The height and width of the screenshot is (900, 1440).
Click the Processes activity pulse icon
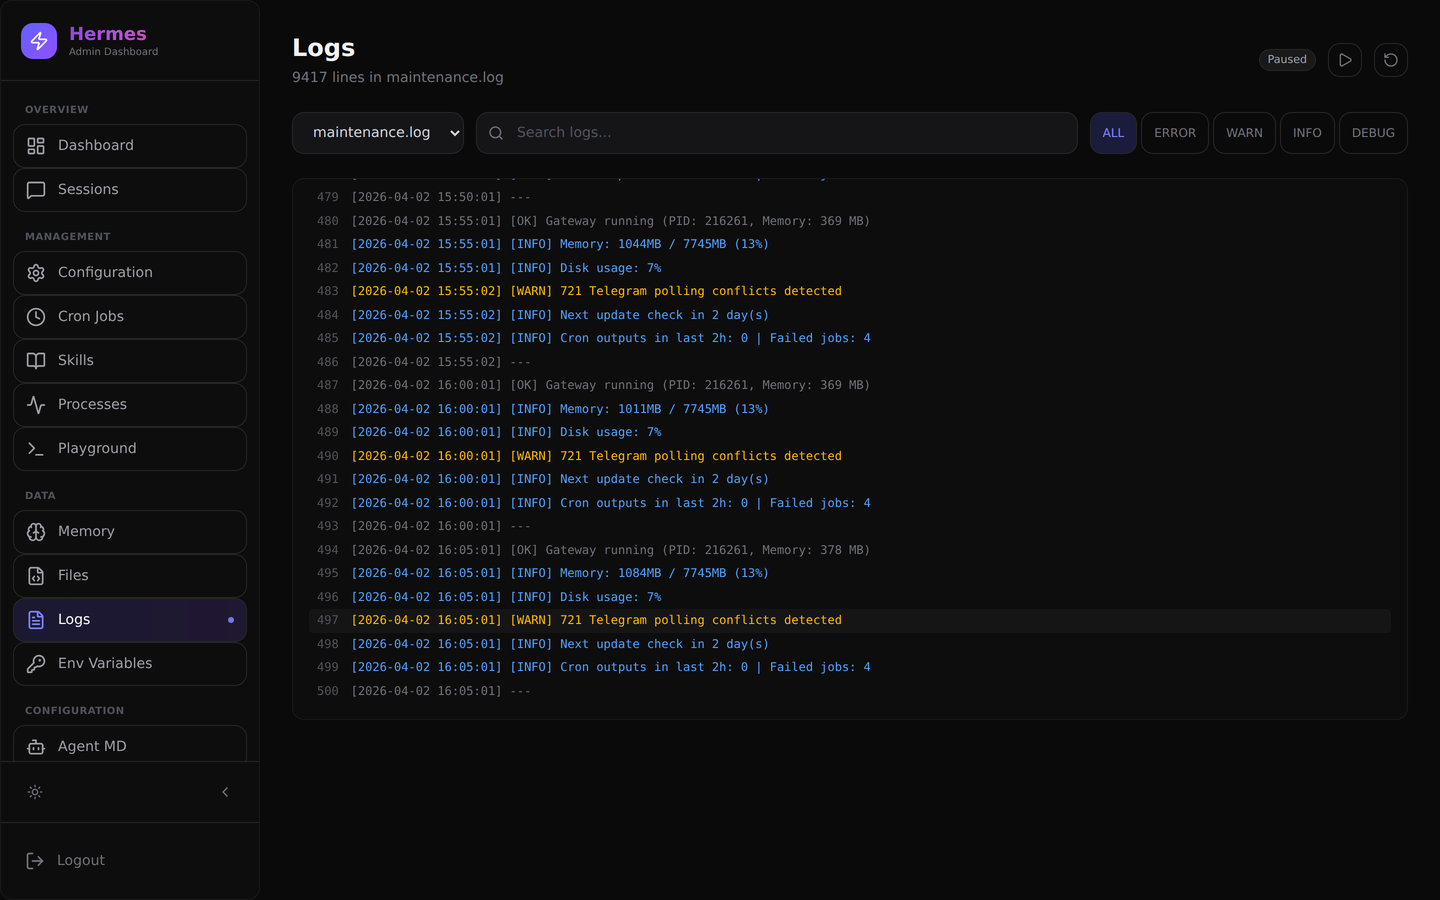tap(36, 405)
